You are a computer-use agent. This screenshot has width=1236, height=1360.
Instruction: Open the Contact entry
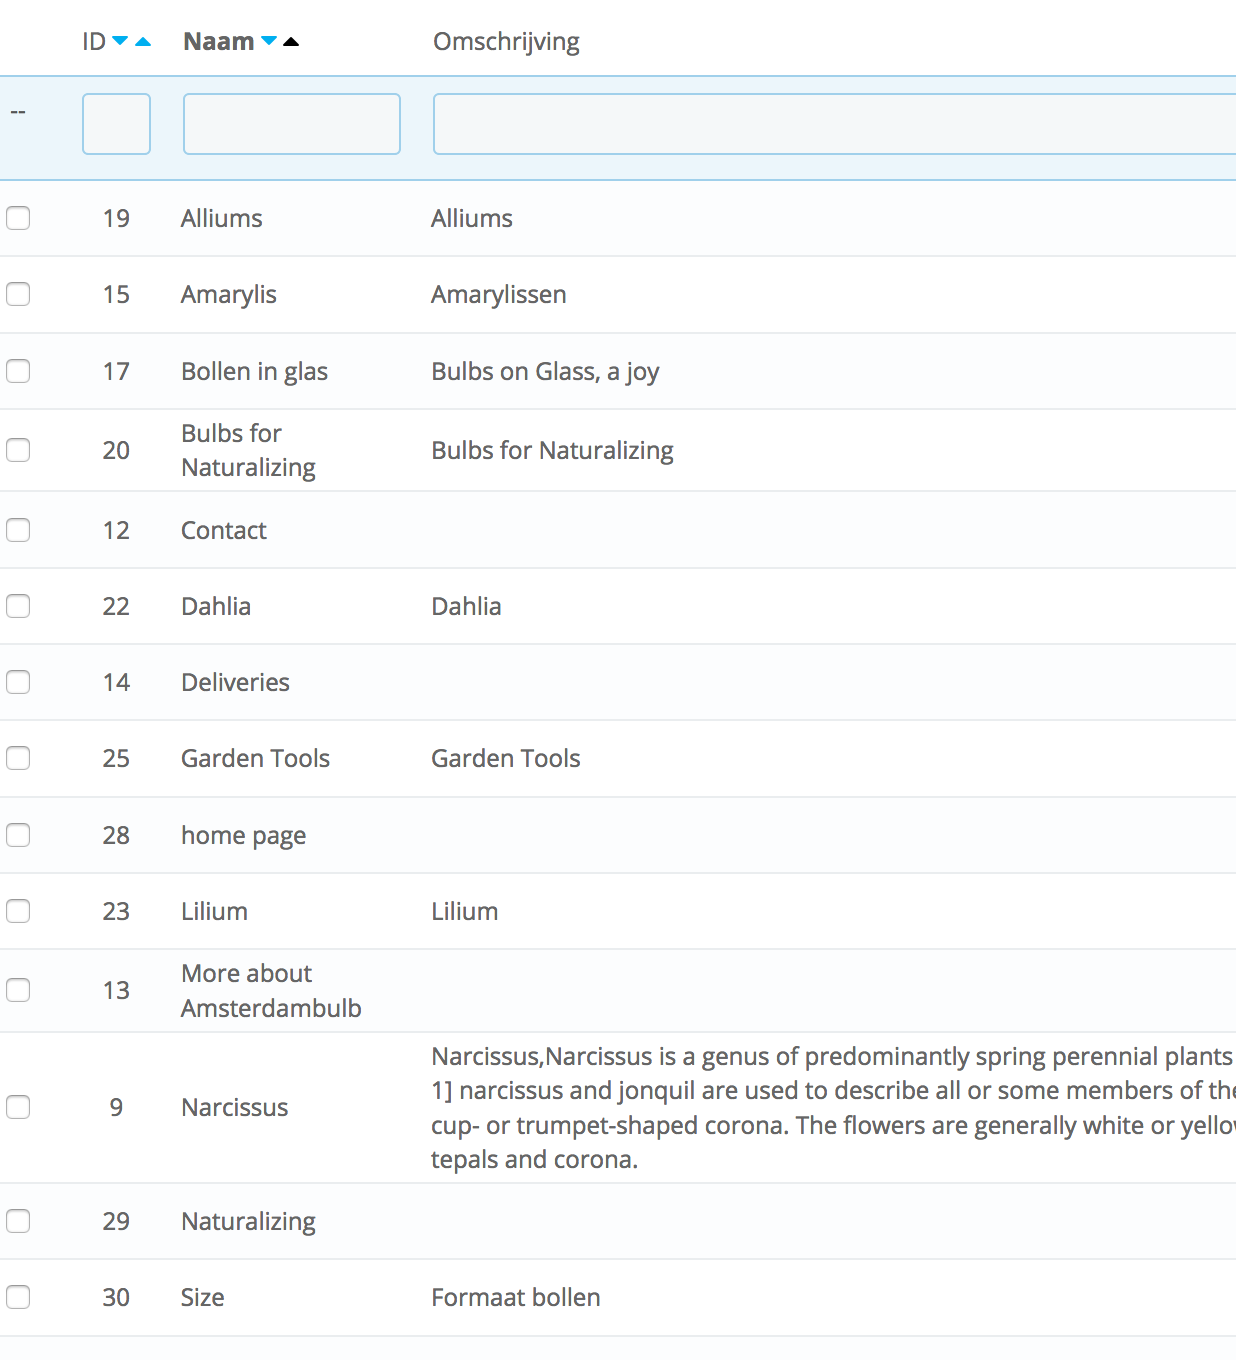(x=224, y=530)
